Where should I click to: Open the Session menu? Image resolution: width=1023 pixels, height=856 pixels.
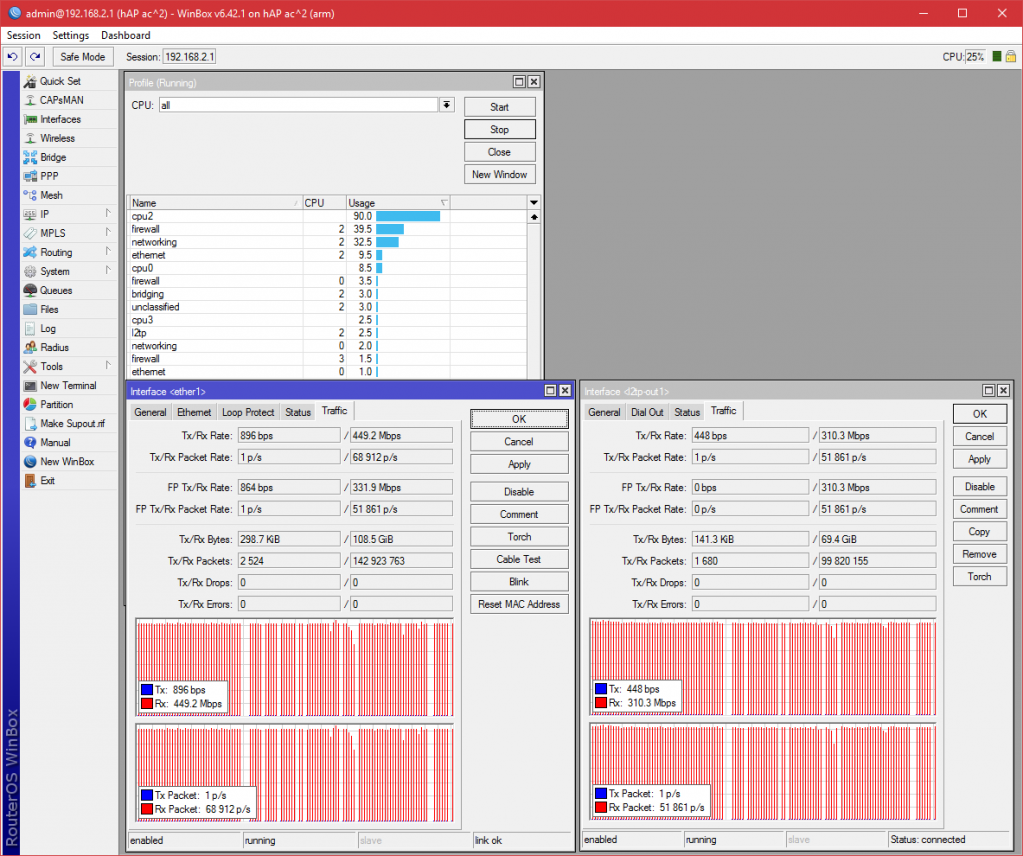[x=23, y=35]
